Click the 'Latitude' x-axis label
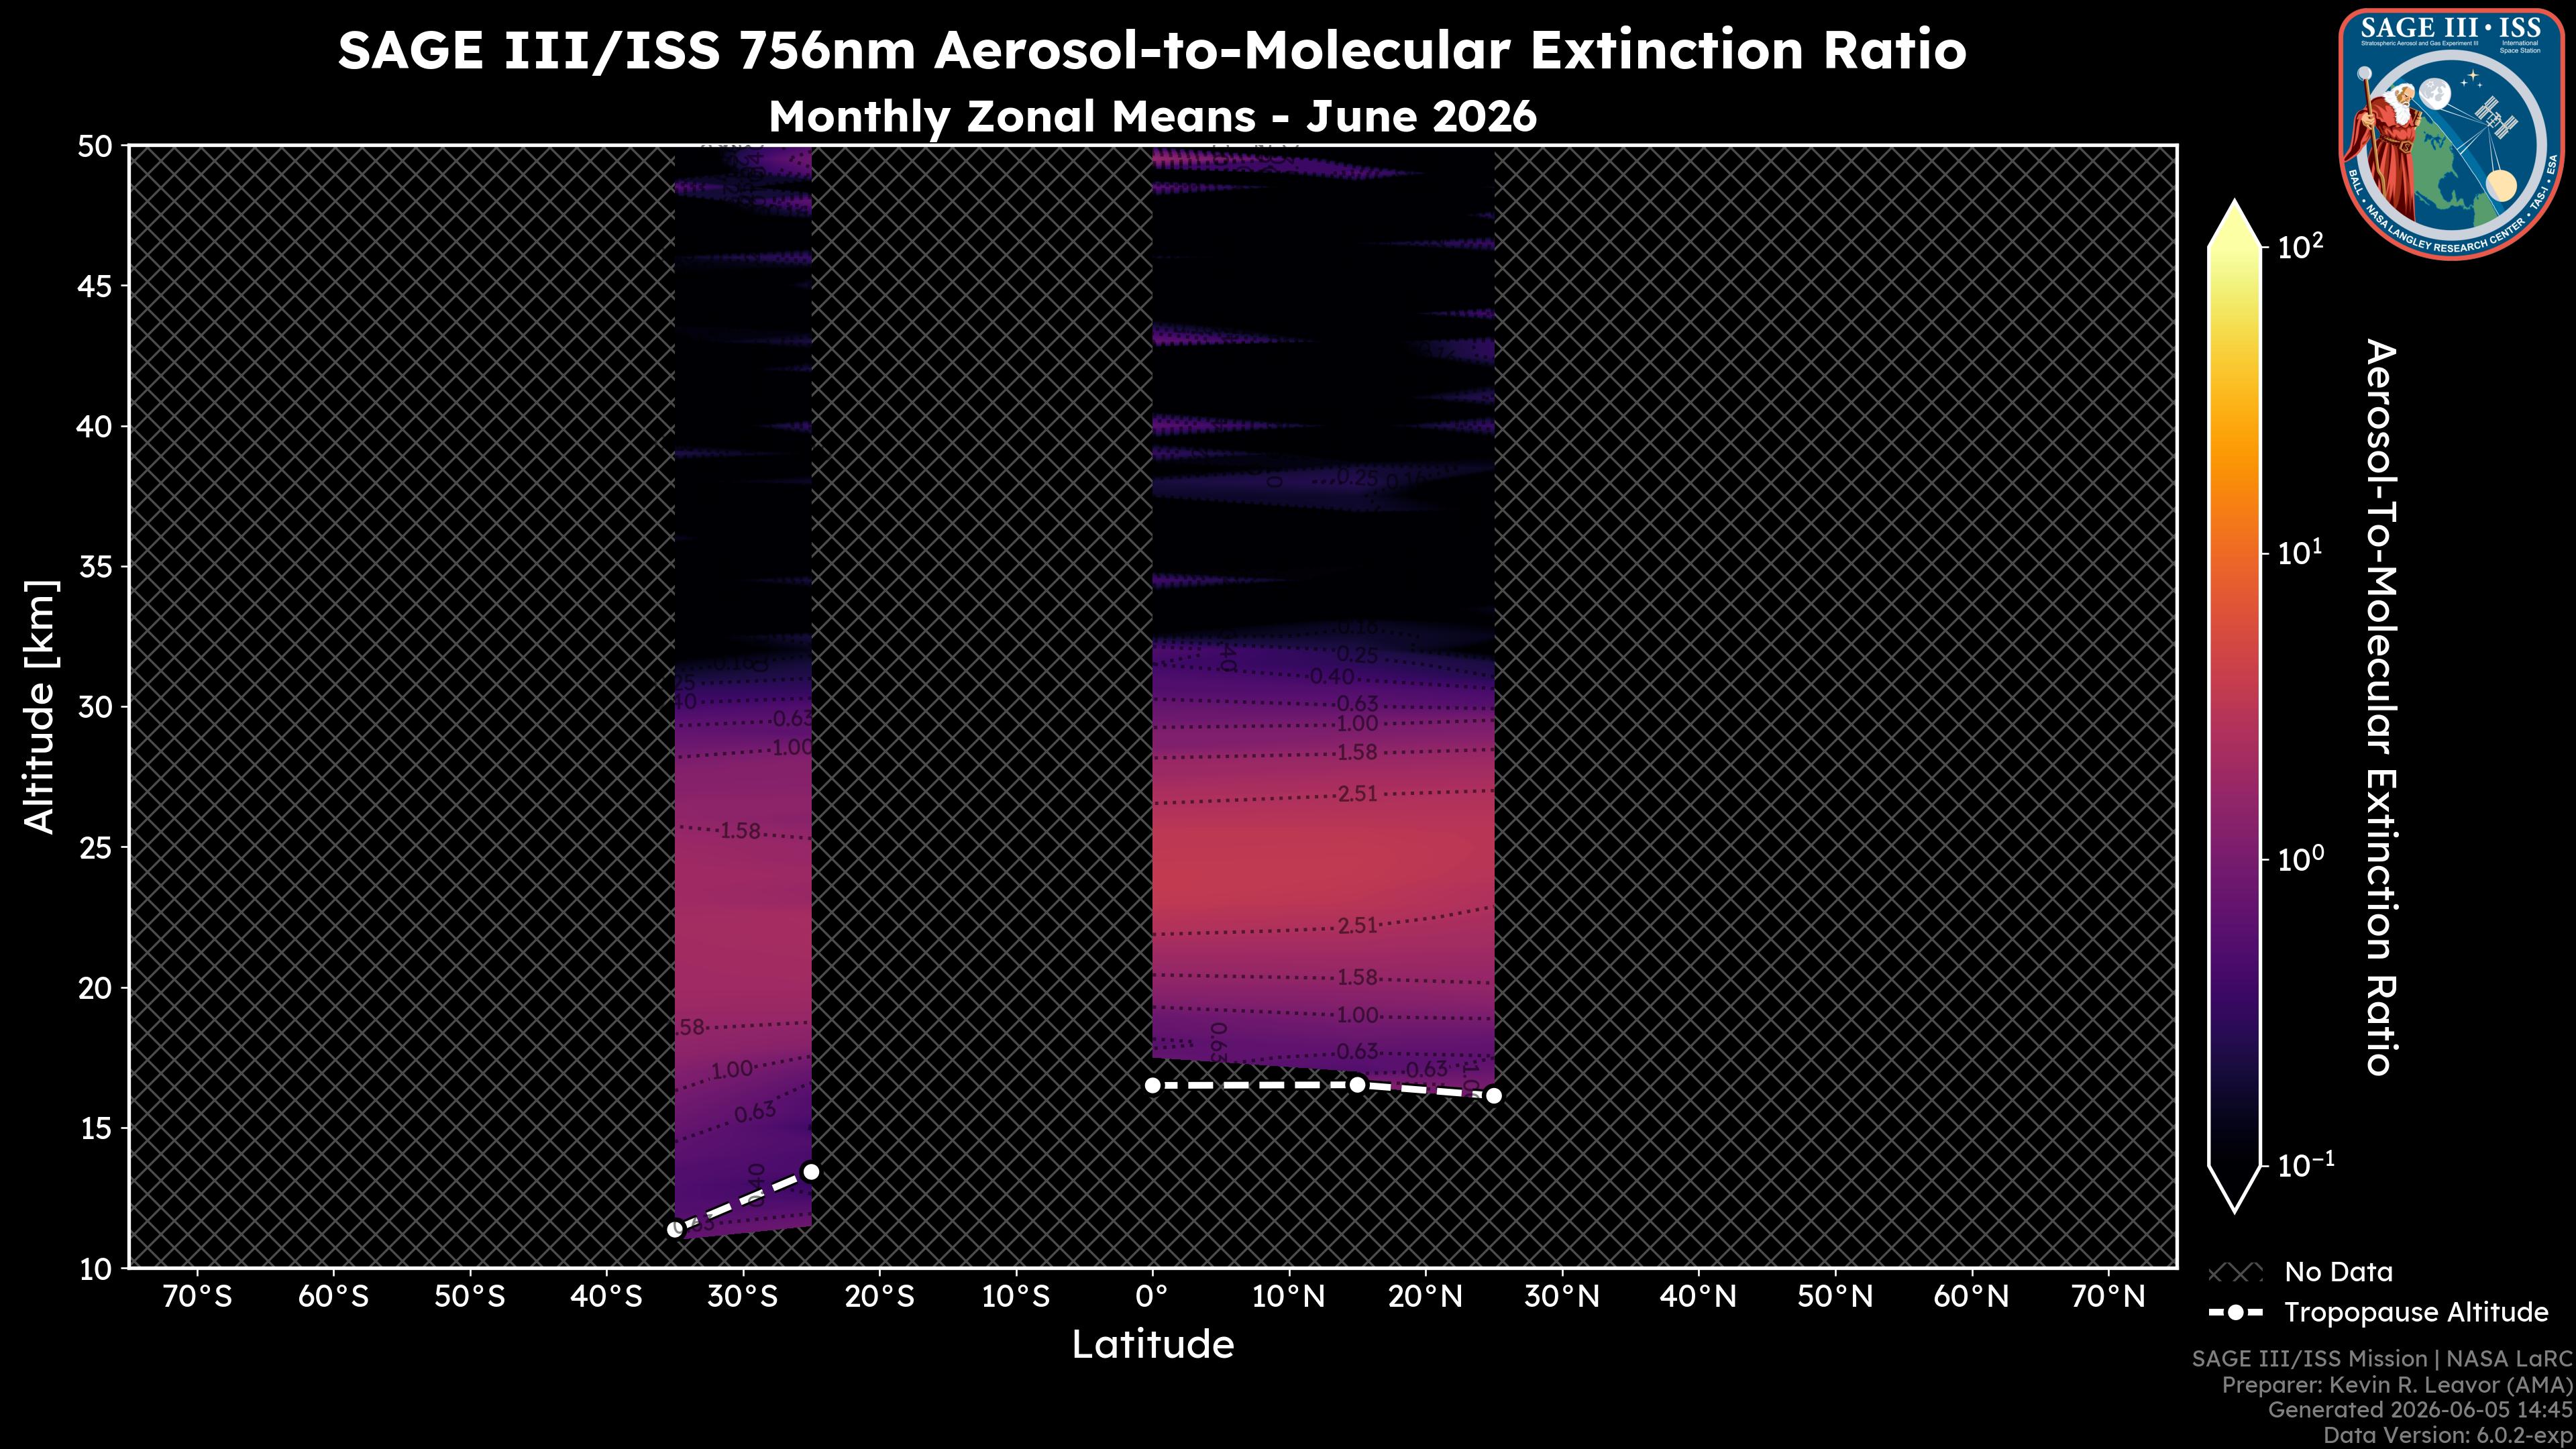 click(1152, 1344)
